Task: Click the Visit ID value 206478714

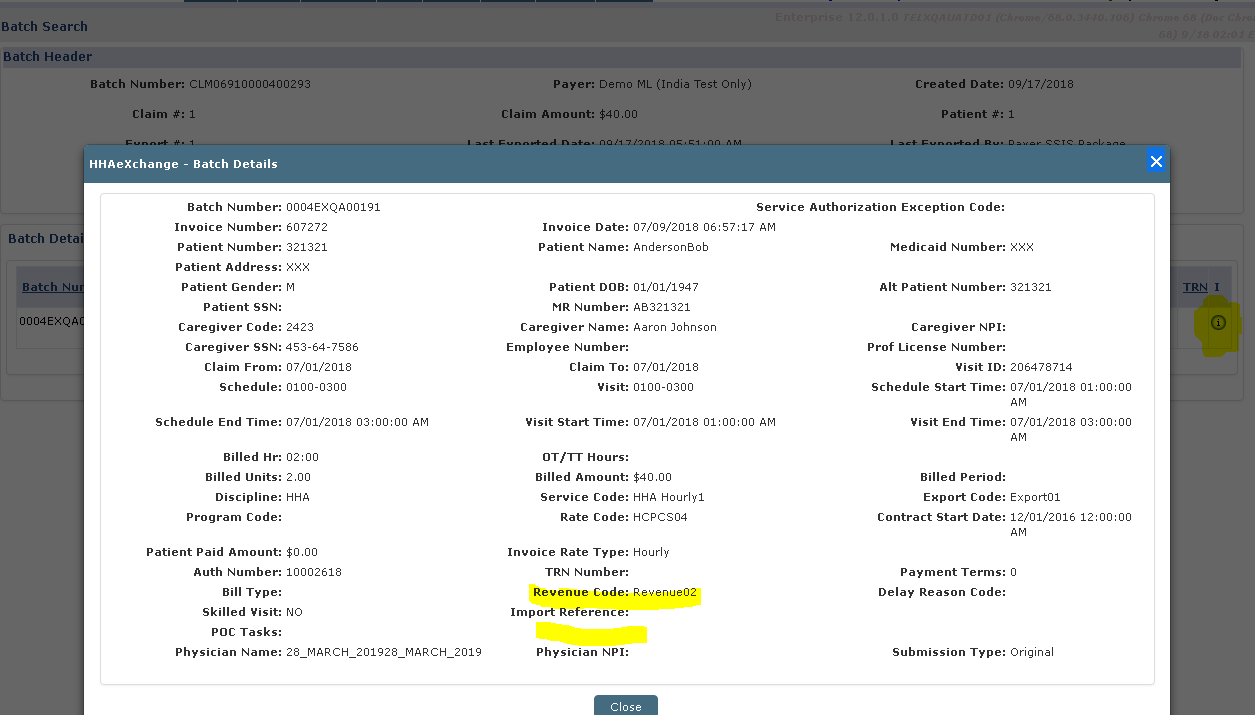Action: [1041, 367]
